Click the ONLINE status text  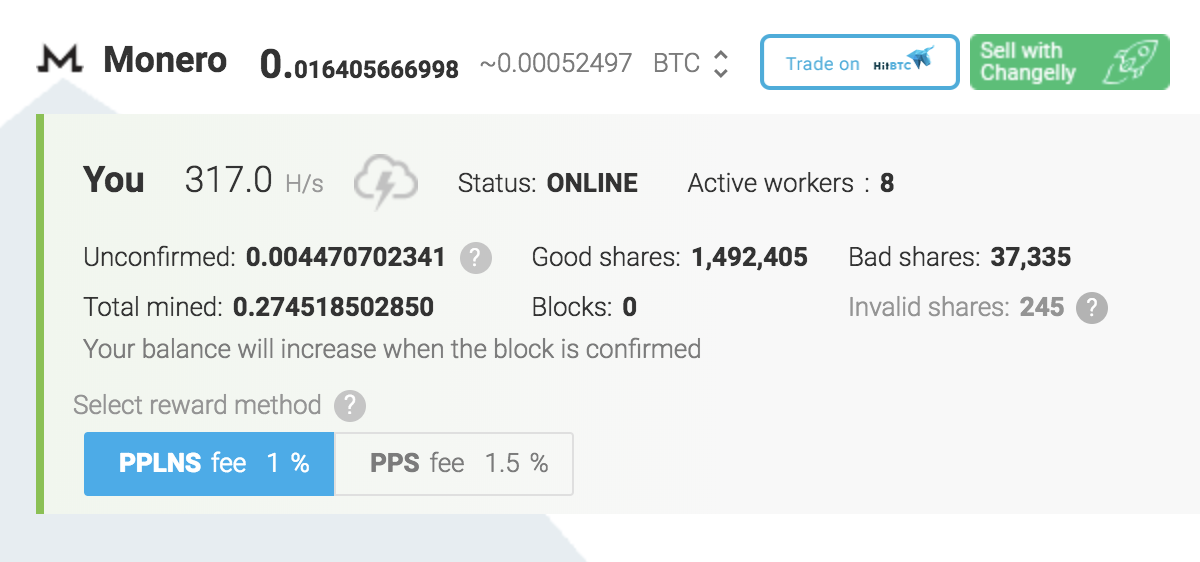tap(592, 183)
